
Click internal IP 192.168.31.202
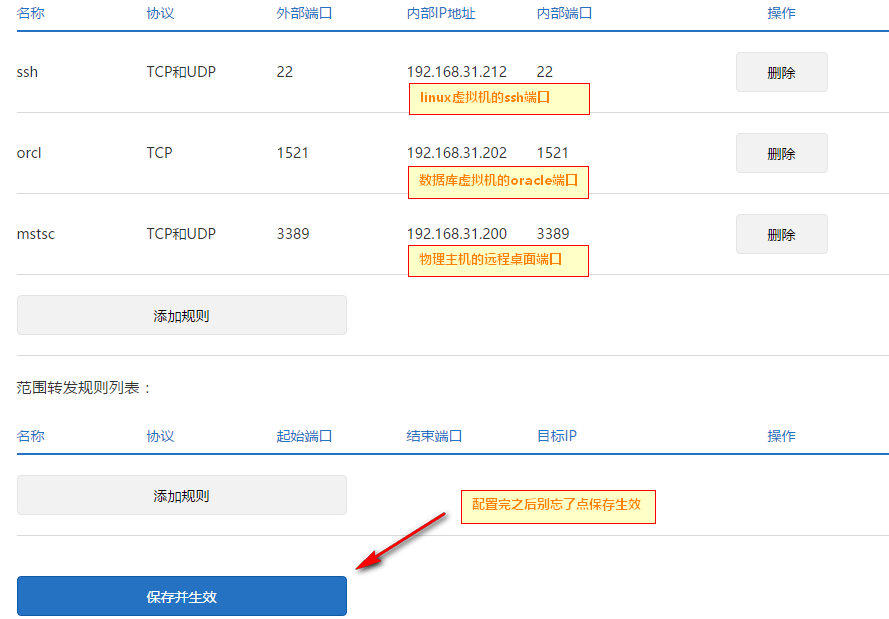point(456,153)
